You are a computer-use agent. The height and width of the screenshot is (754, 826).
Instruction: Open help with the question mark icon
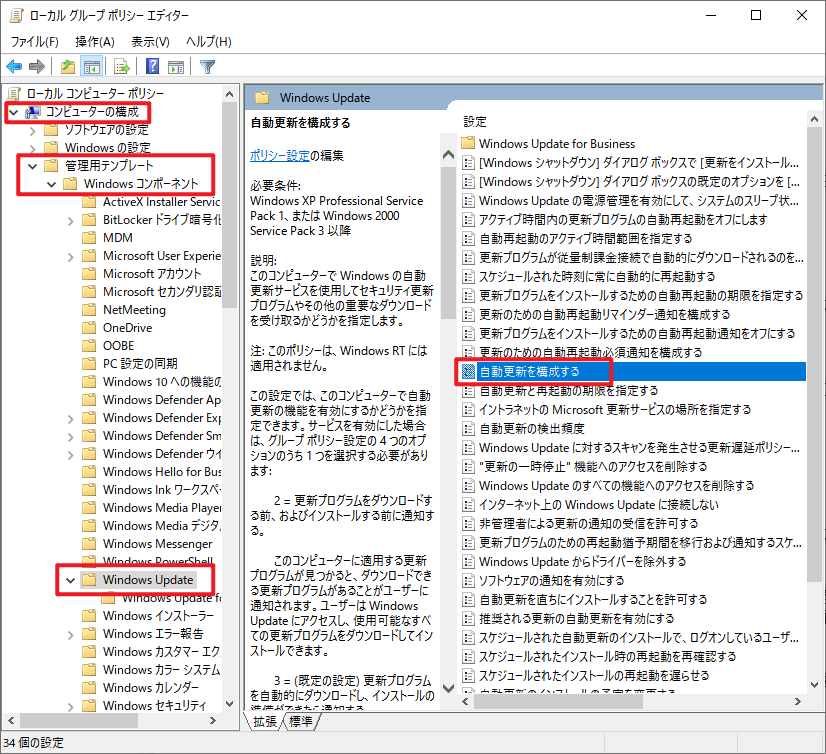coord(153,66)
